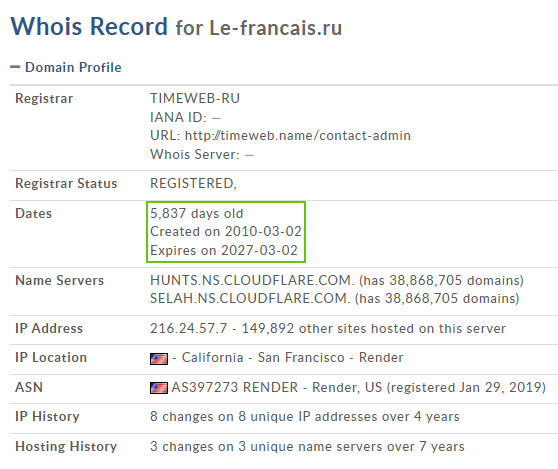Click the timeweb.name/contact-admin URL text
558x469 pixels.
click(x=298, y=136)
